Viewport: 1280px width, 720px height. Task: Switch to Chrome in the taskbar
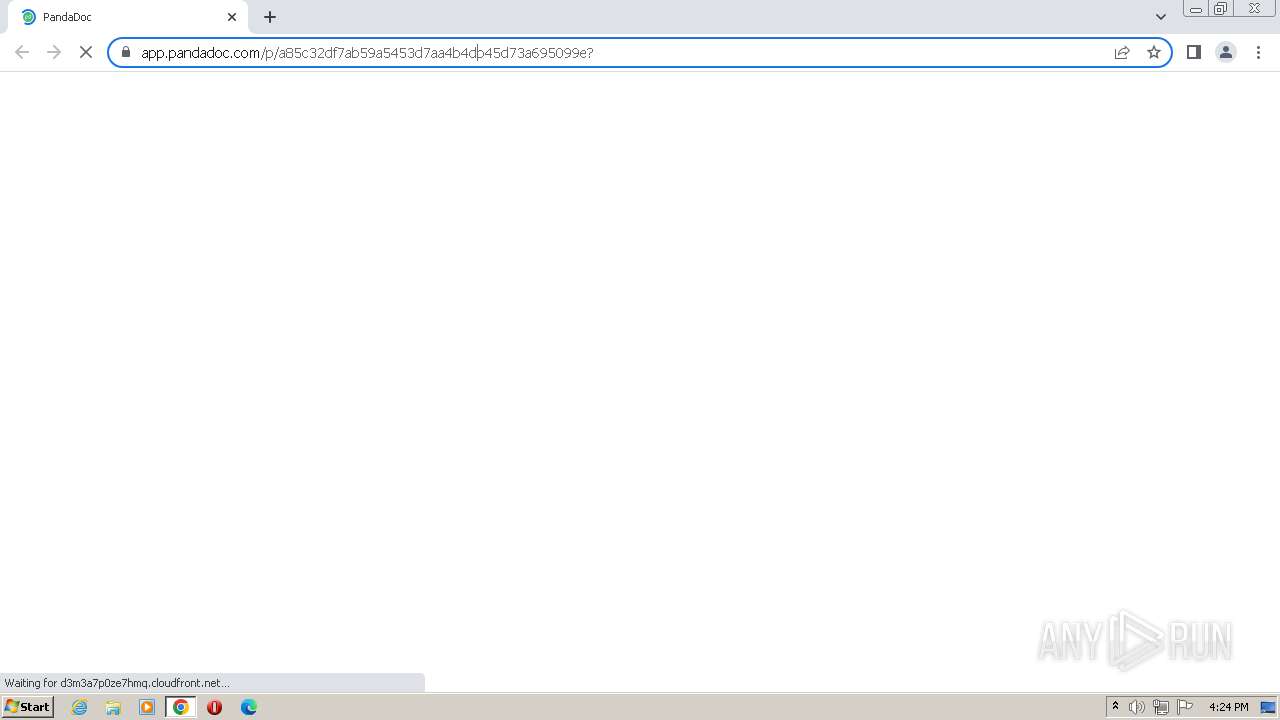[x=181, y=707]
